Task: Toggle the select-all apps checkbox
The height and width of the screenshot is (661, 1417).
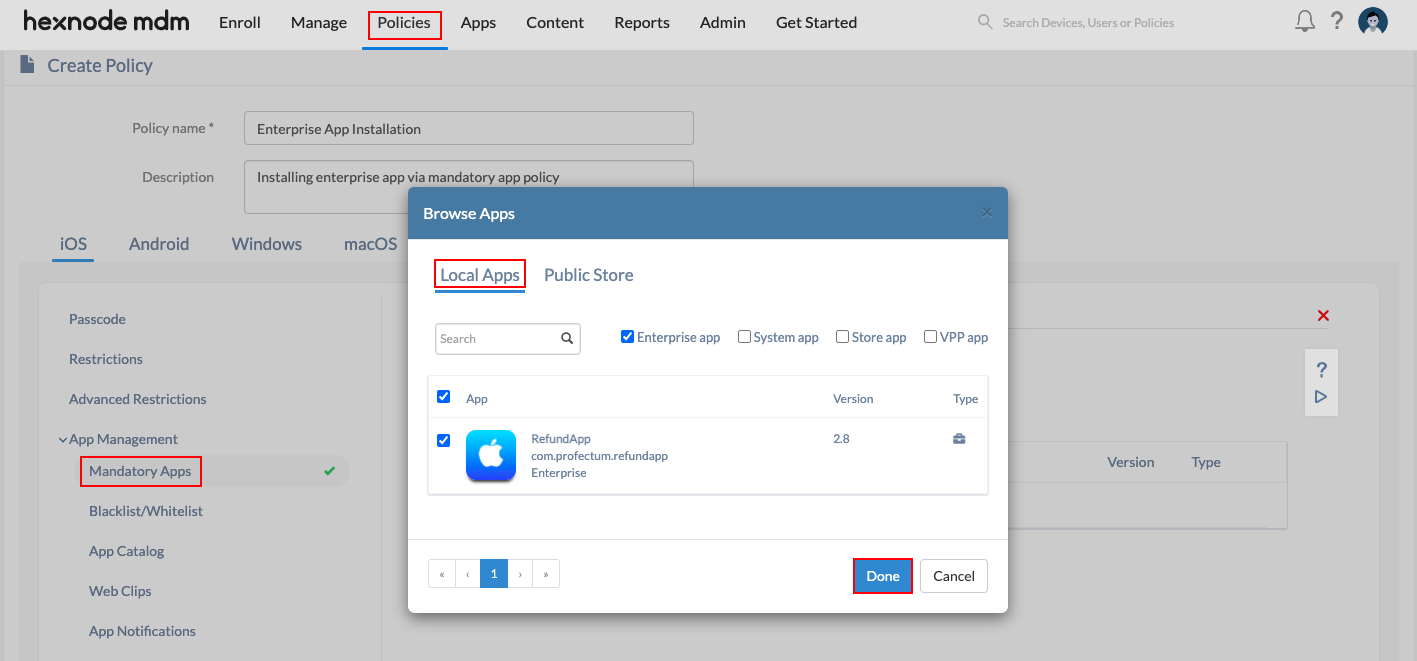Action: [444, 397]
